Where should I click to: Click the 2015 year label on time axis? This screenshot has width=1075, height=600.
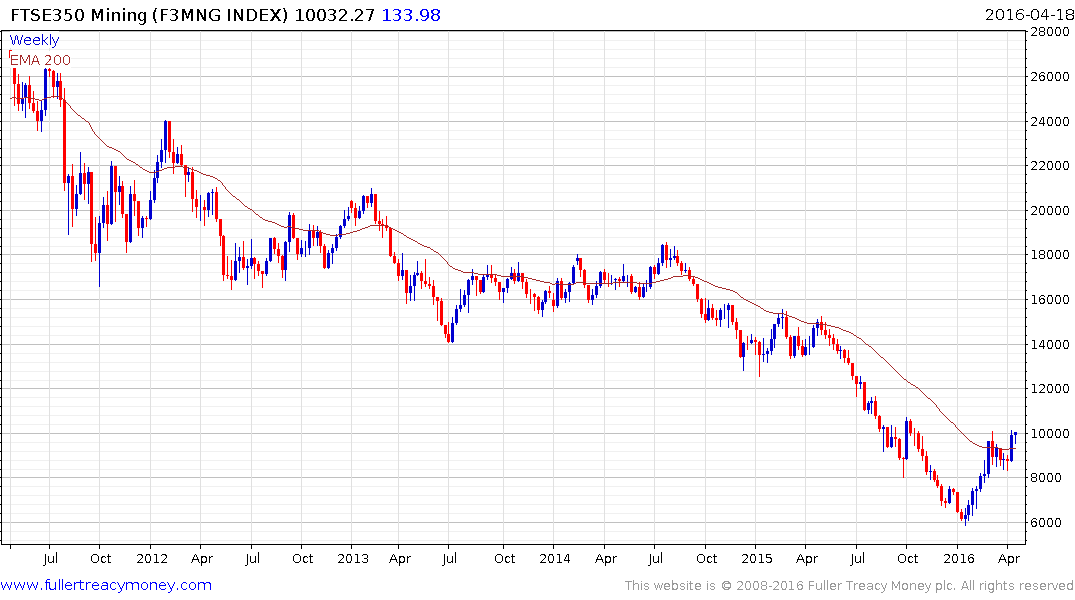(756, 558)
